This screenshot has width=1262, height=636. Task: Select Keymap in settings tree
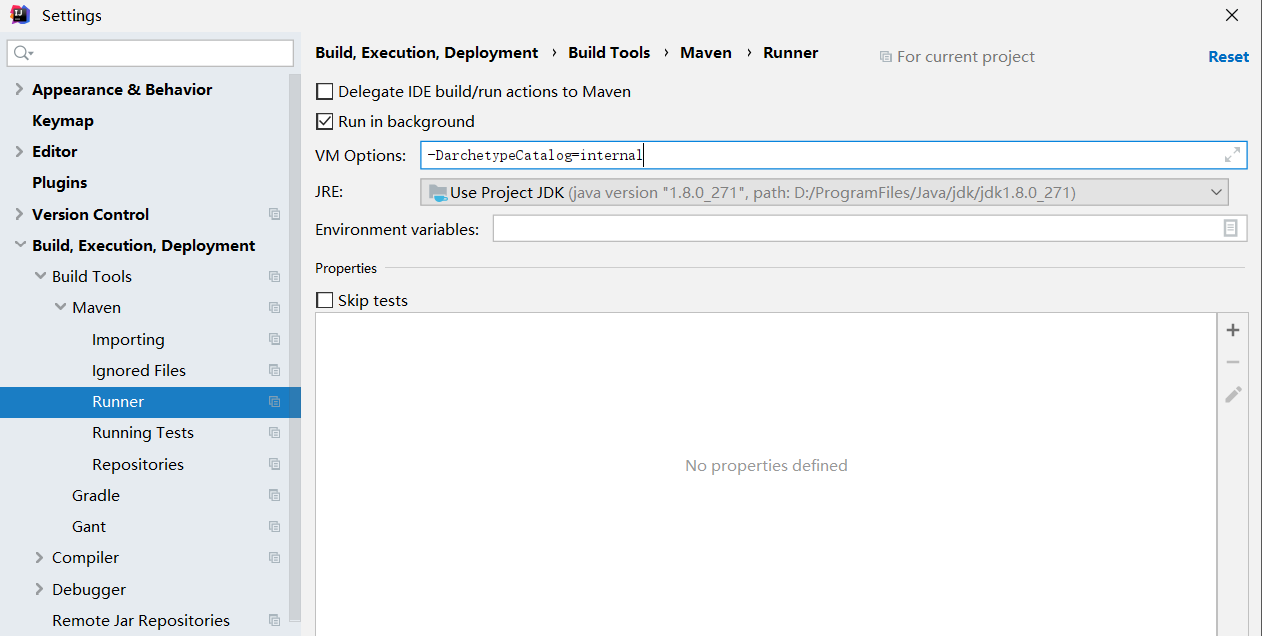tap(63, 120)
